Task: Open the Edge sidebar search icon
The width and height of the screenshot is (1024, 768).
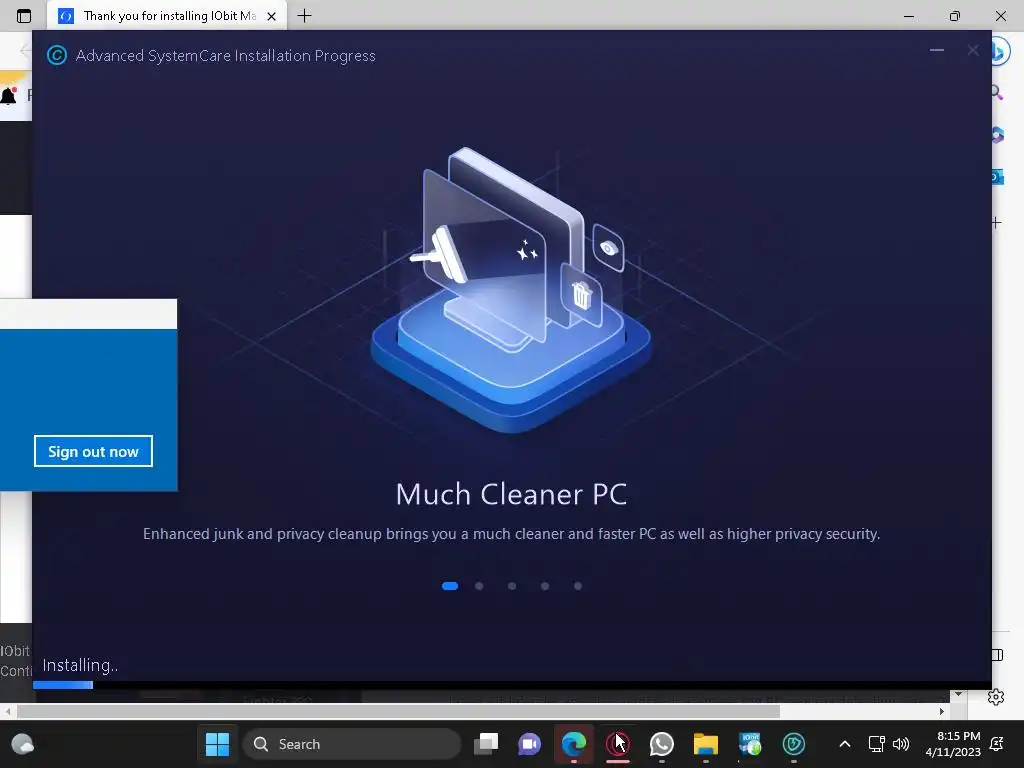Action: (997, 93)
